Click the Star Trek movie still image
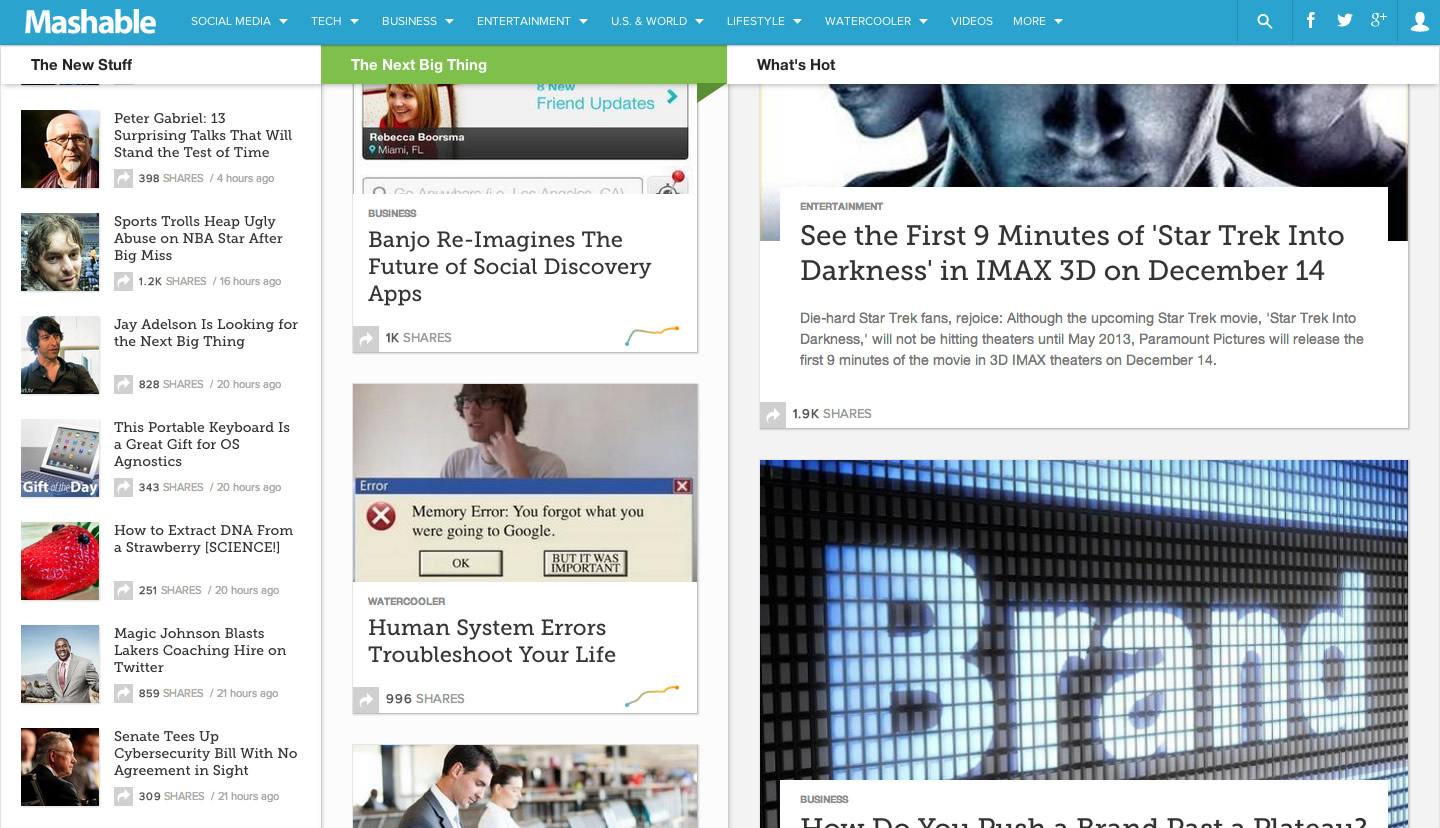 coord(1084,135)
